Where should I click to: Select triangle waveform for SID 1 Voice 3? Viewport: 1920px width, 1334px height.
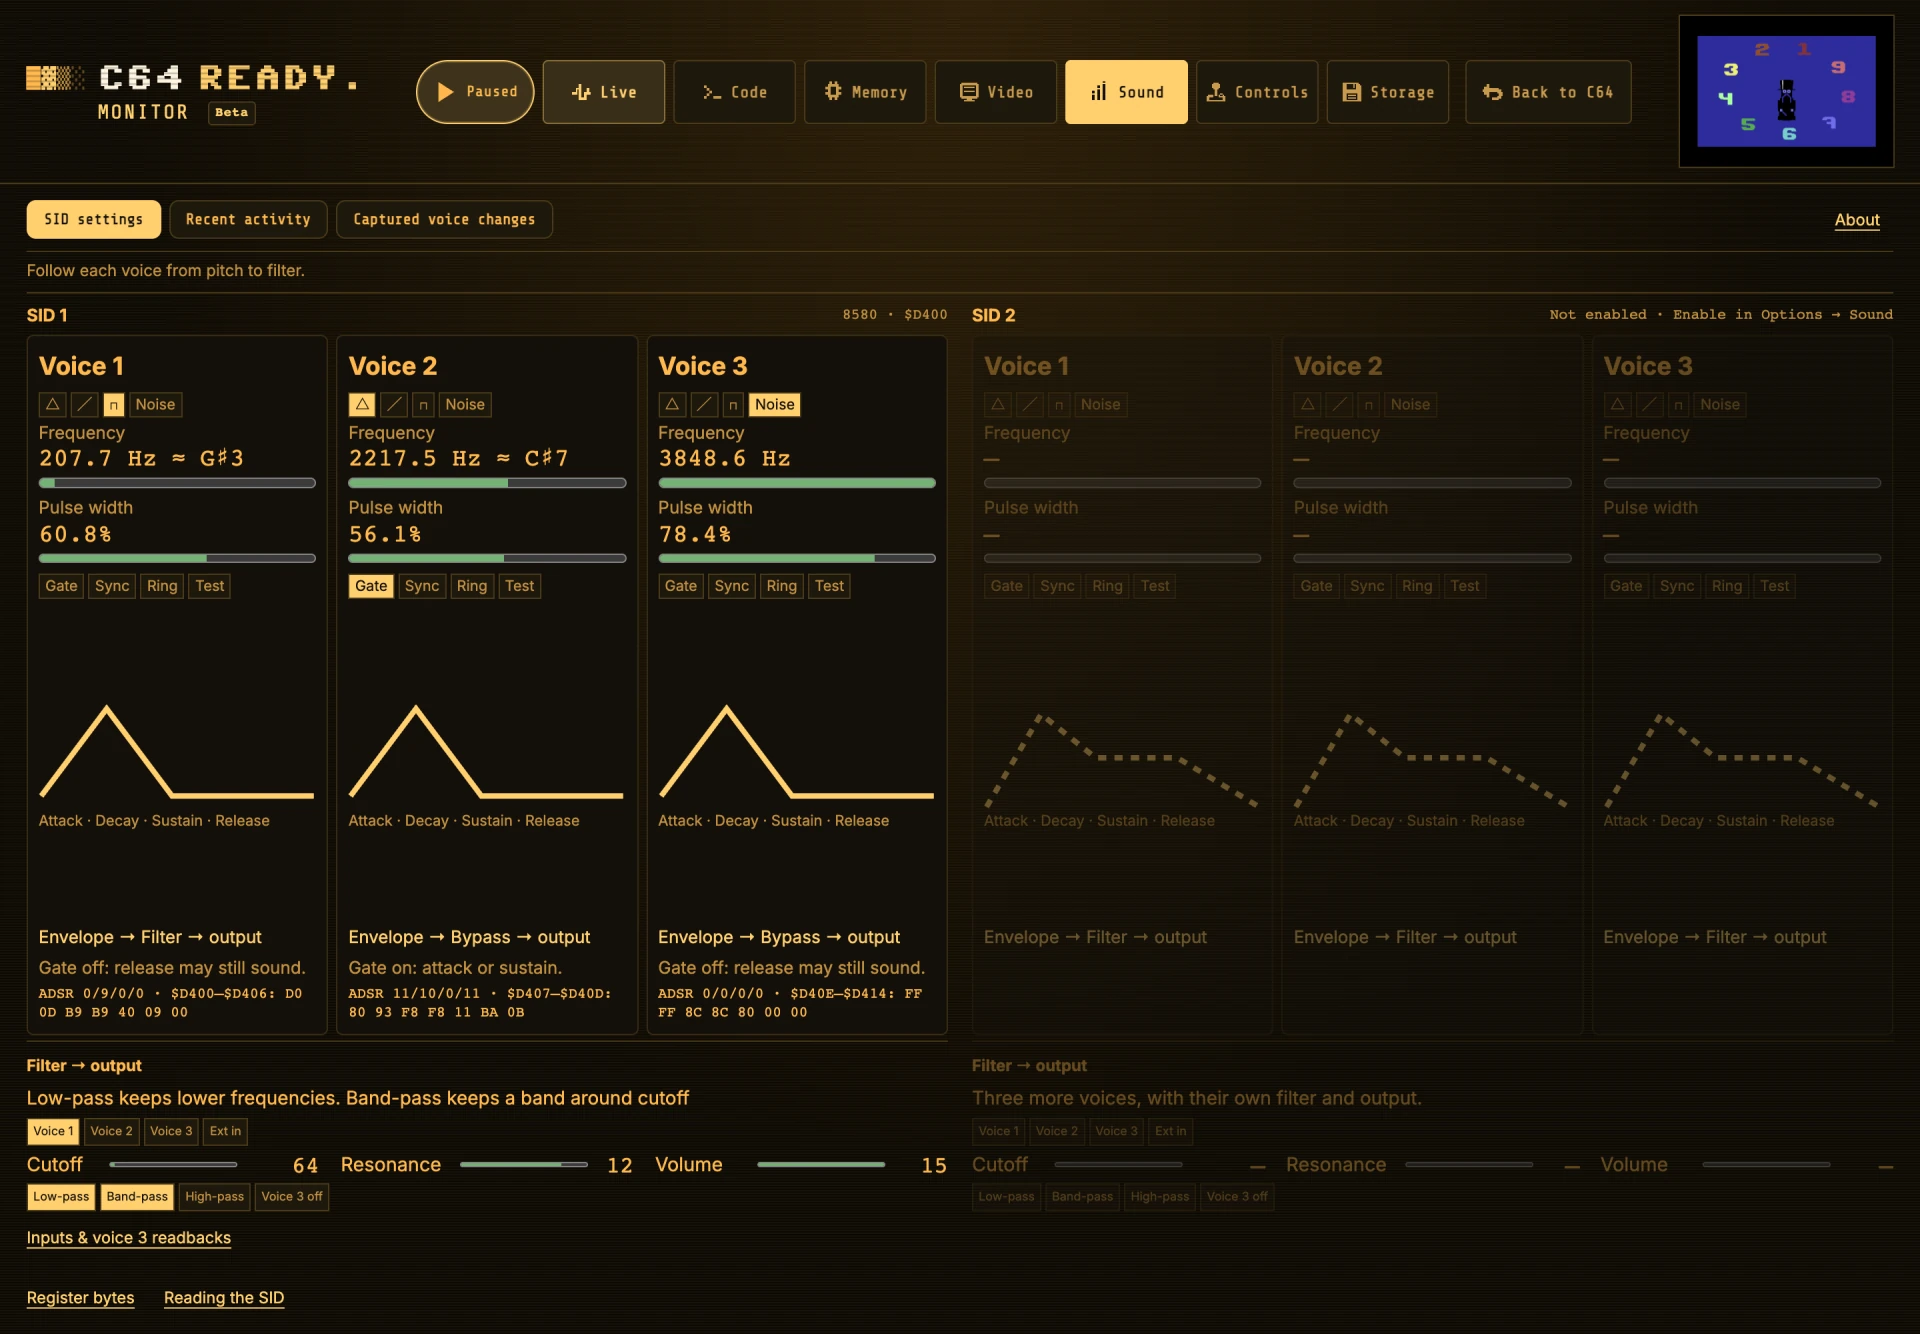pos(672,404)
